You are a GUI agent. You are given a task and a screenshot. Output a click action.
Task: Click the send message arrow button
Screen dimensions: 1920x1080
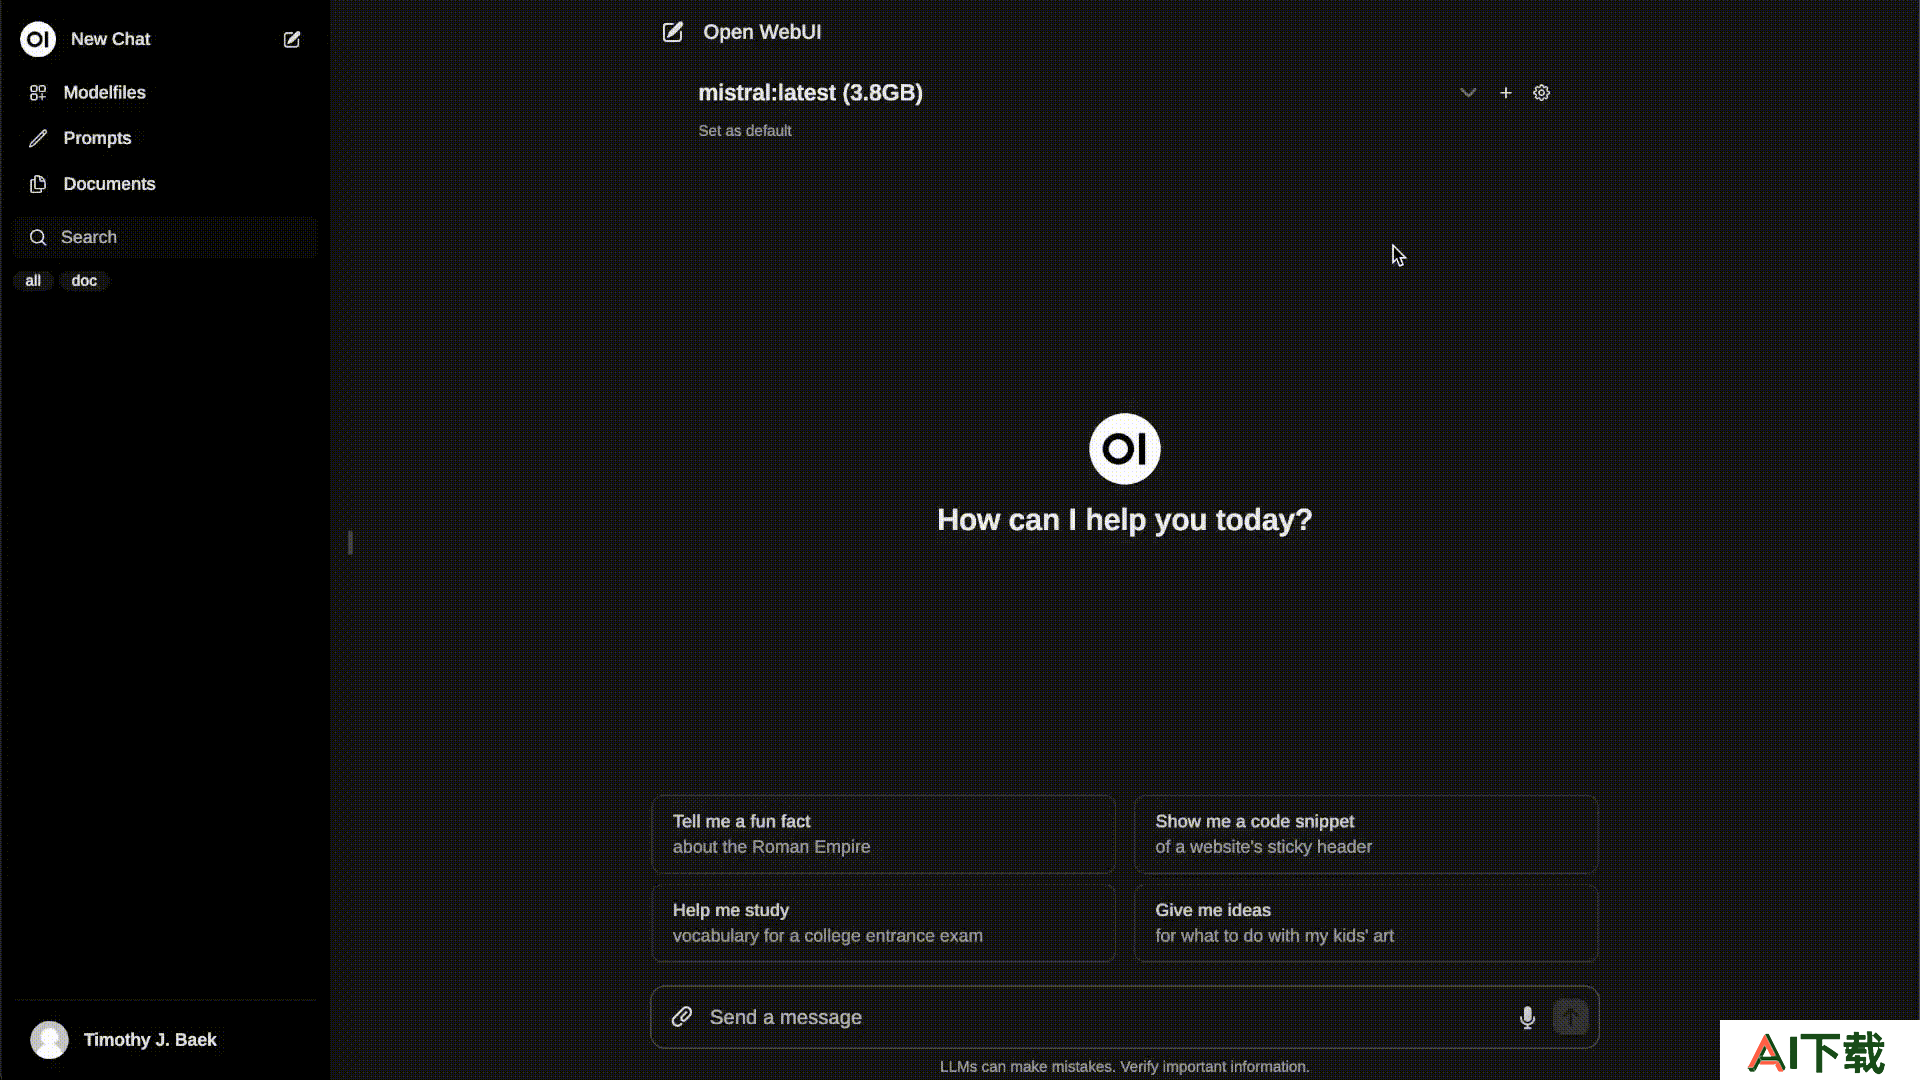[1571, 1018]
